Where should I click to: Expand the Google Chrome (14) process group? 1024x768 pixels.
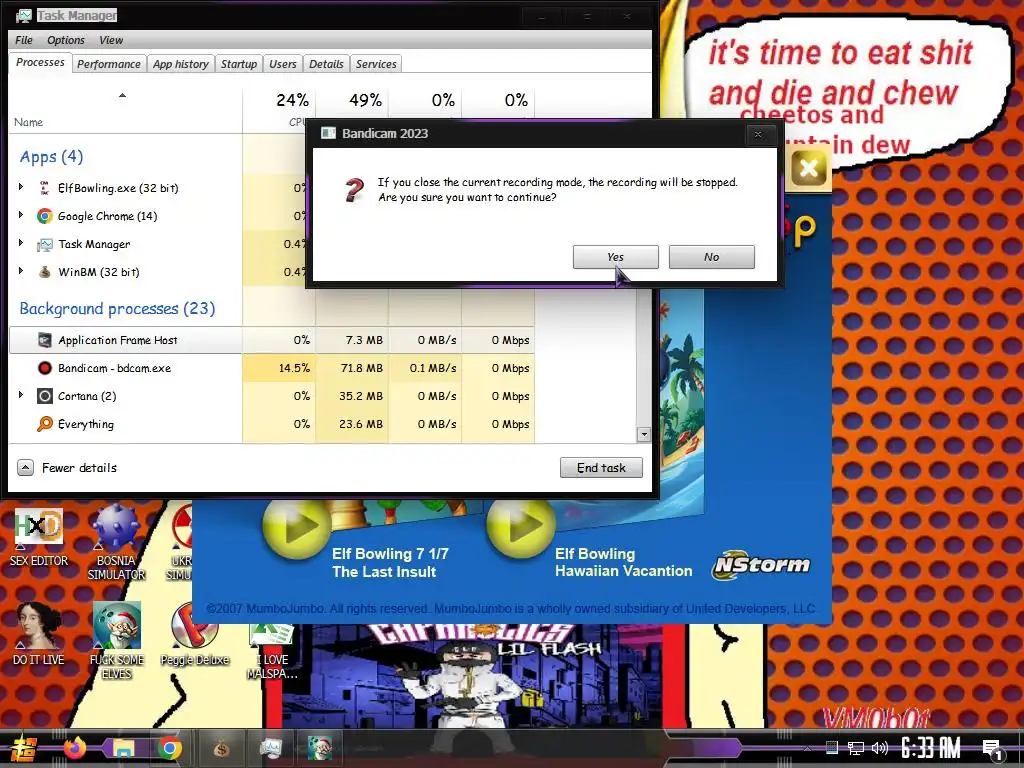pos(21,216)
